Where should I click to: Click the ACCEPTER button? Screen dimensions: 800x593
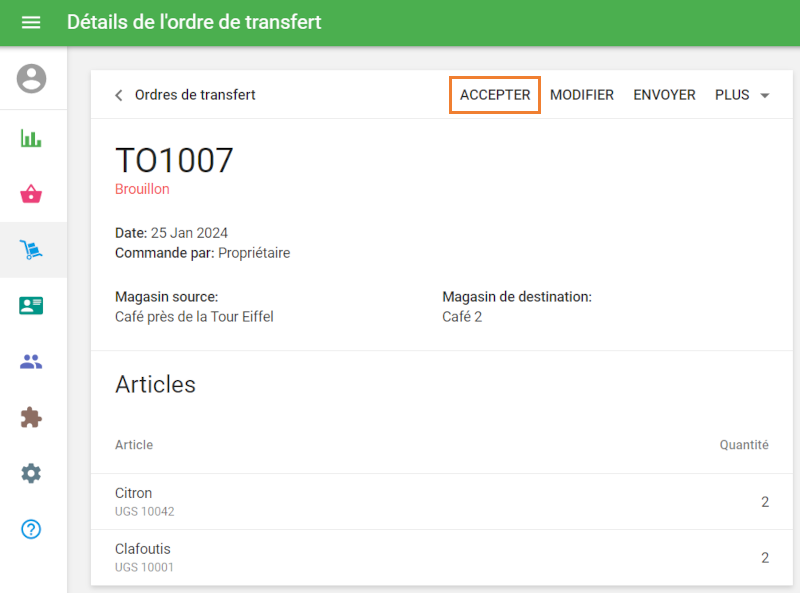click(495, 95)
